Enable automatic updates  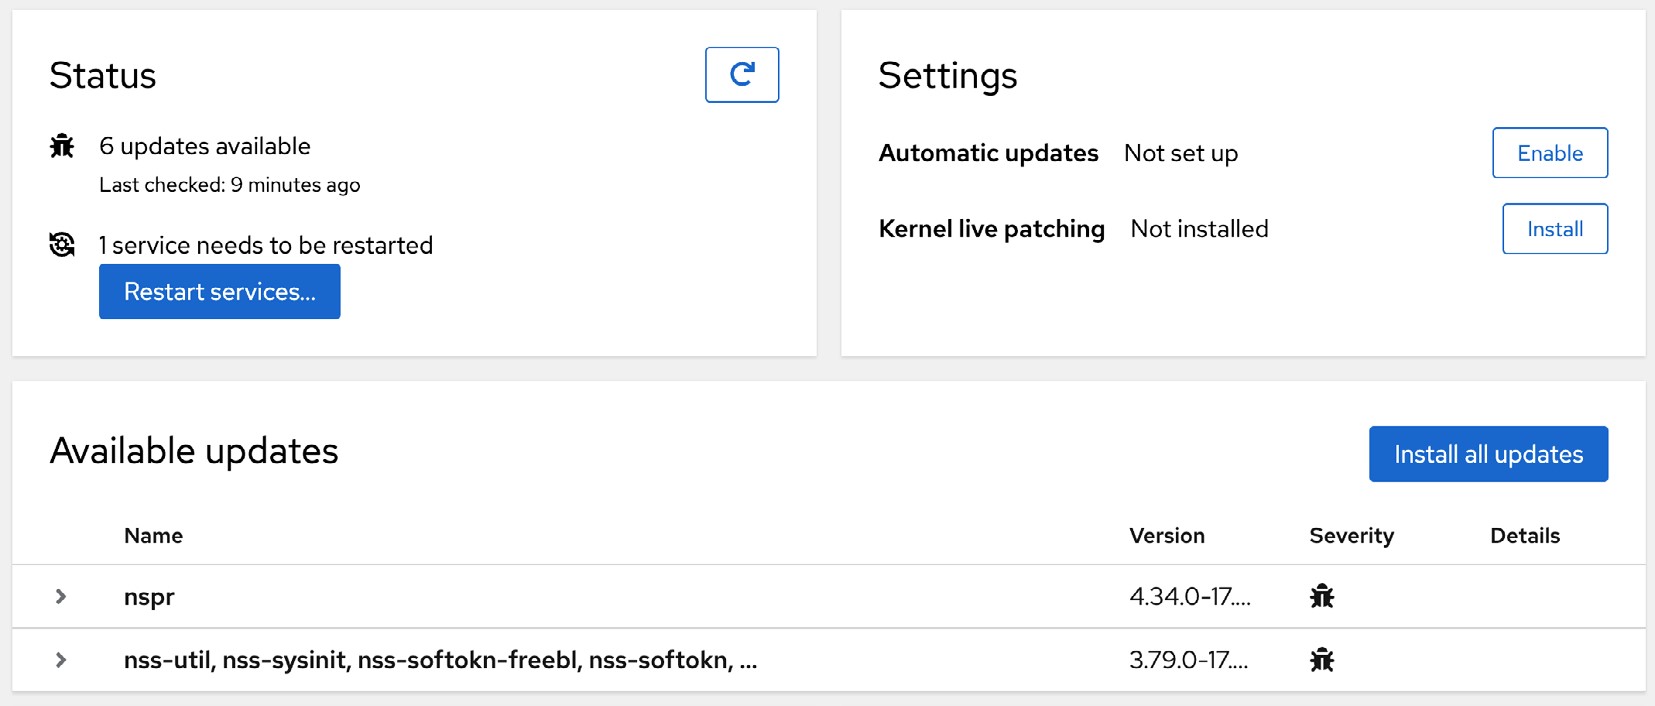[1550, 153]
